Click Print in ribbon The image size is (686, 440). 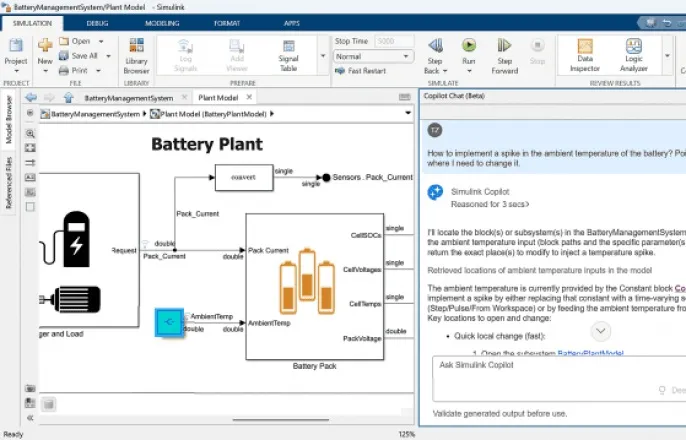point(74,70)
